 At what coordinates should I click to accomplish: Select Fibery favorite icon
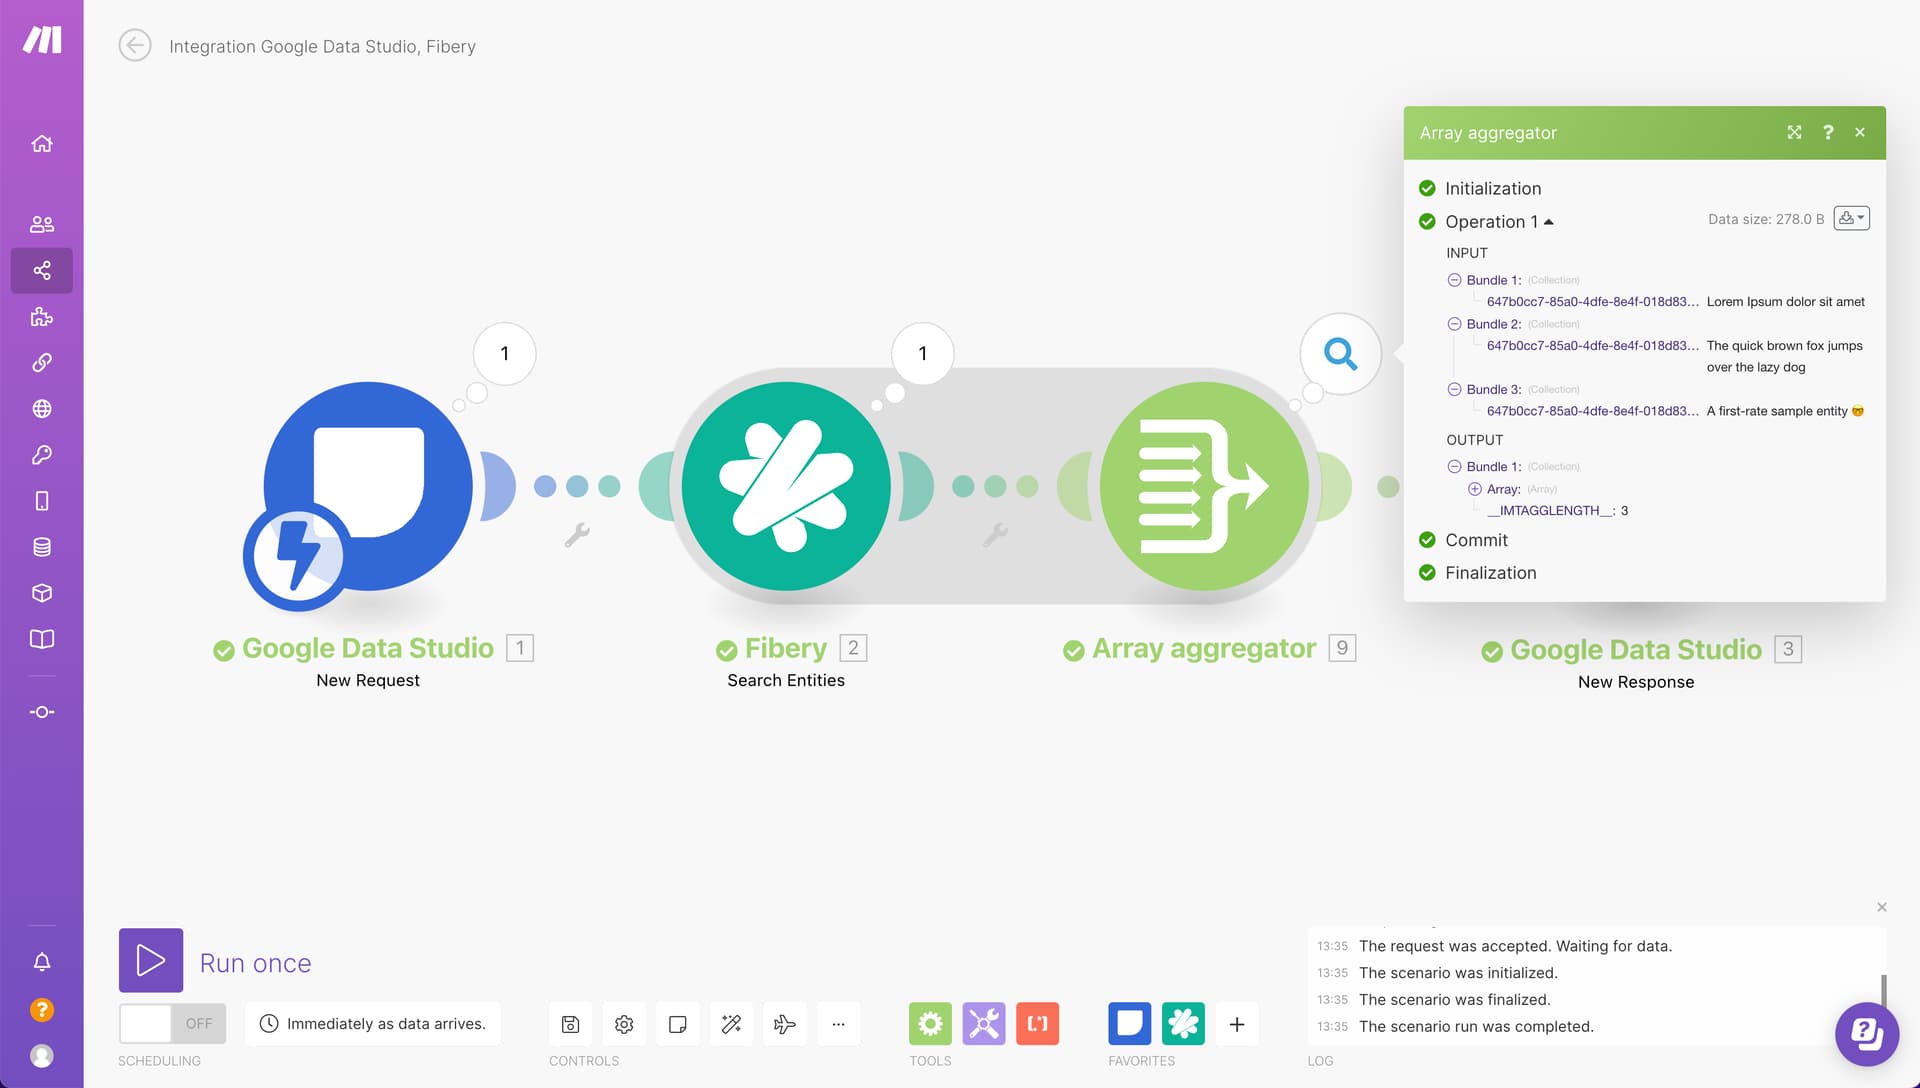click(x=1183, y=1024)
